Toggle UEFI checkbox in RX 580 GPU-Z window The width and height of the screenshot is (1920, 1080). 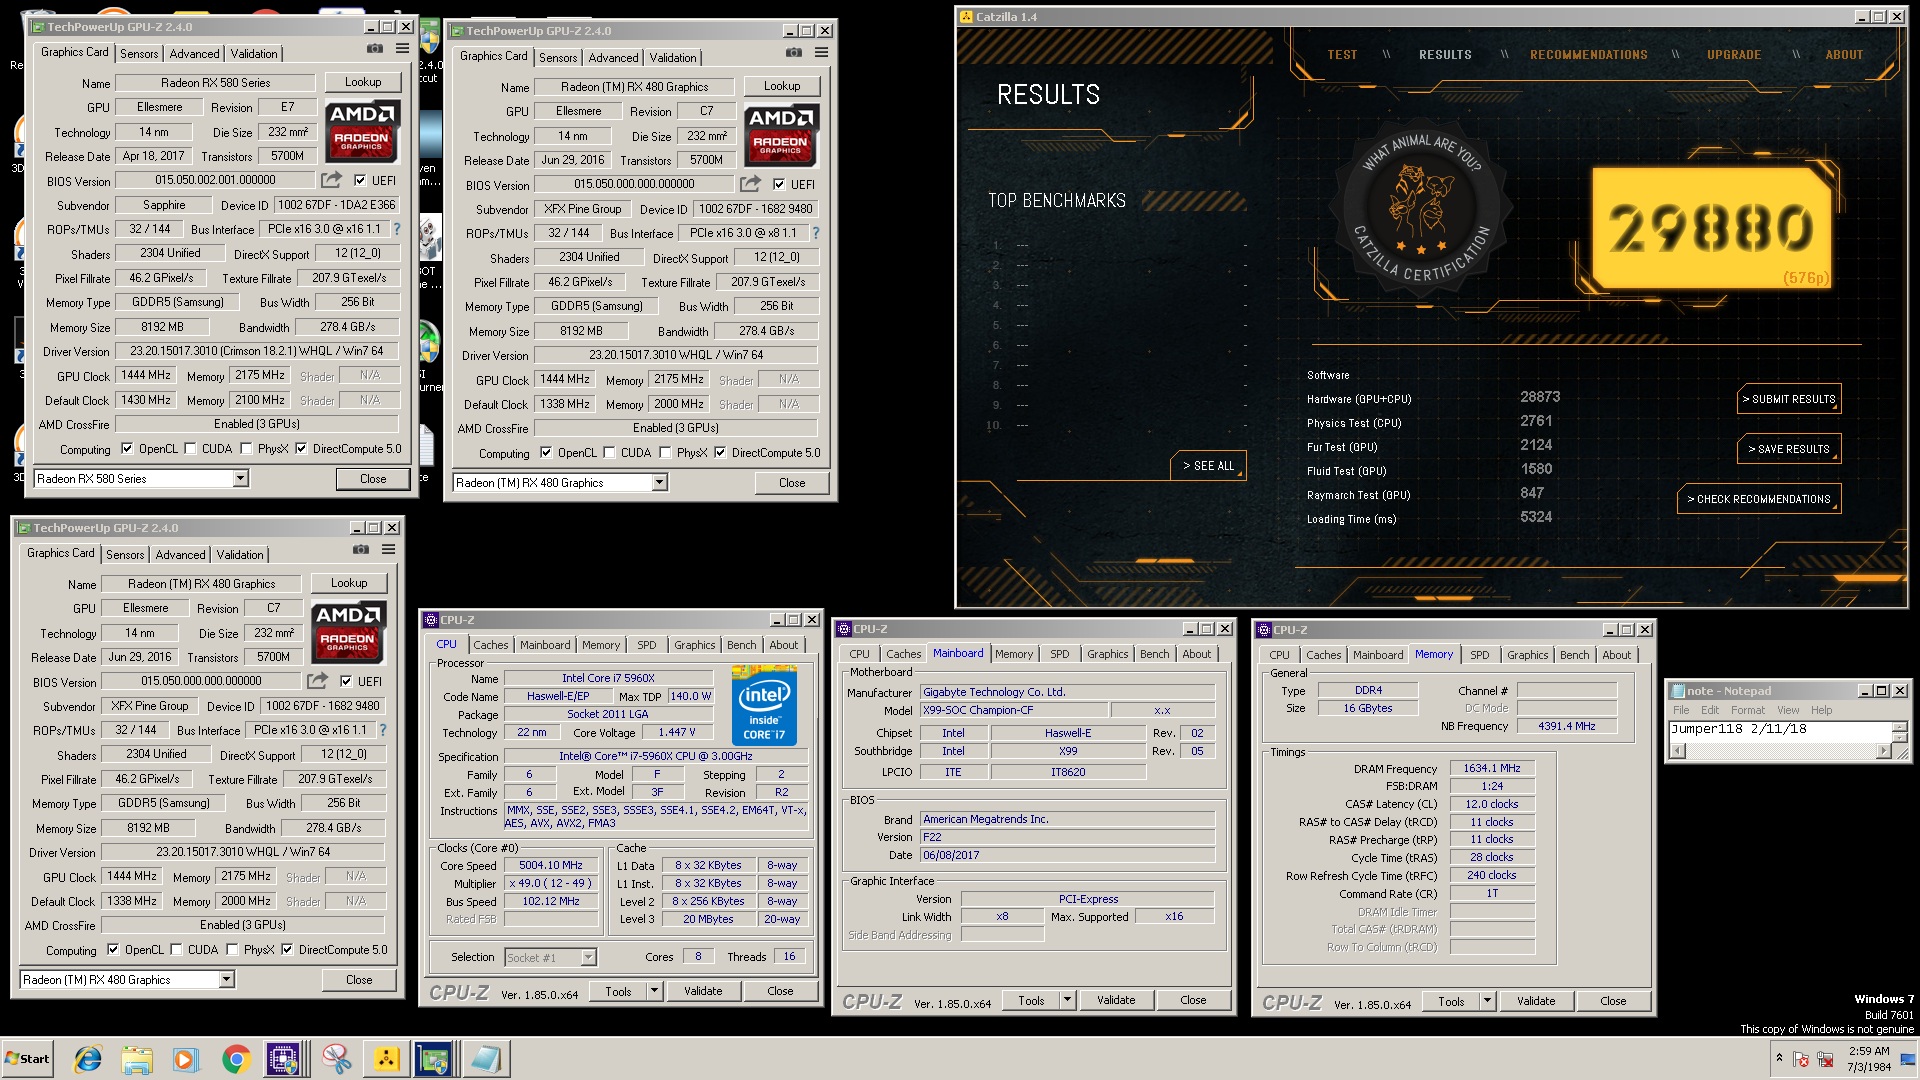click(x=360, y=180)
